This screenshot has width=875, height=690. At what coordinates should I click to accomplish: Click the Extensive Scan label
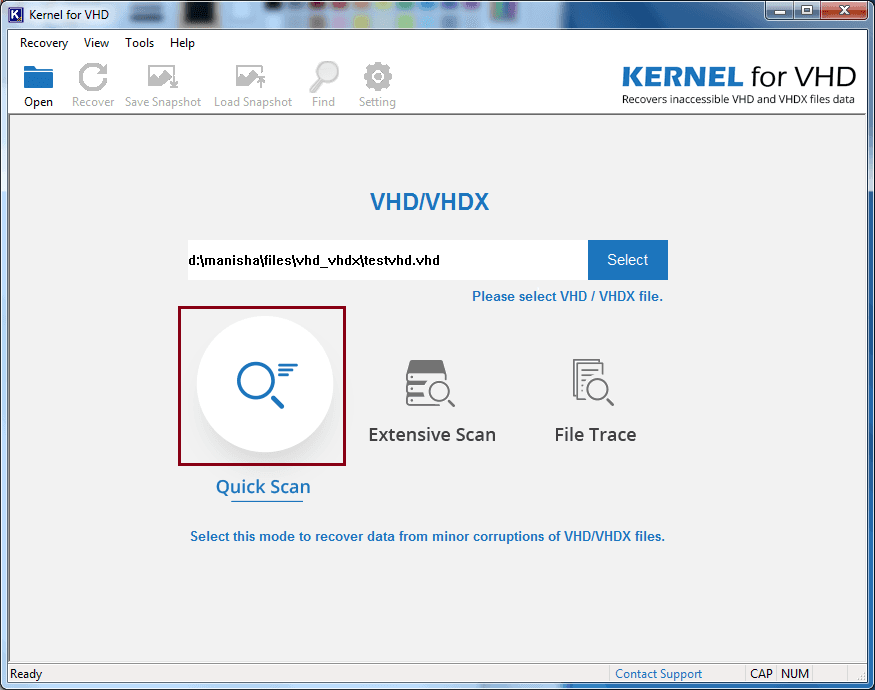(432, 434)
